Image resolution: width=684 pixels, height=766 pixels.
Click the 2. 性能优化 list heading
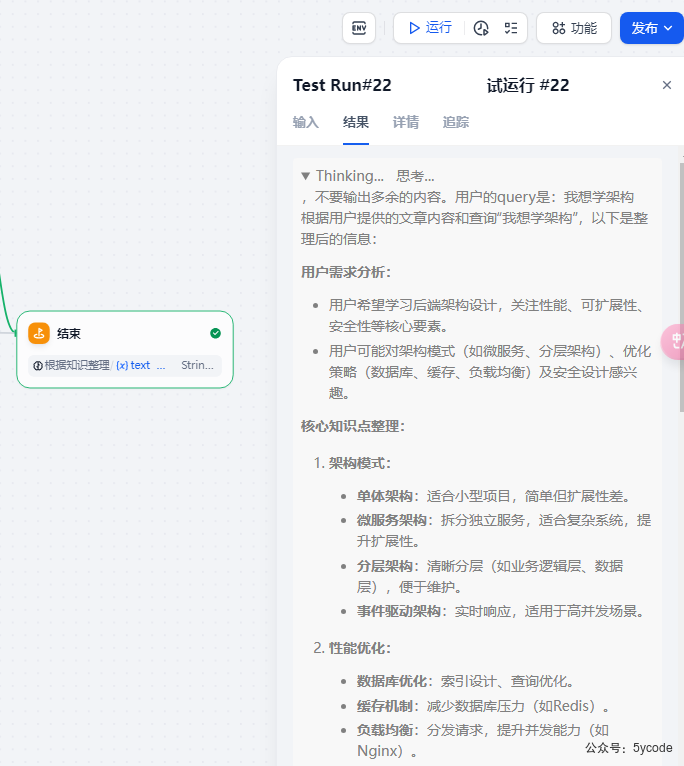(x=352, y=648)
